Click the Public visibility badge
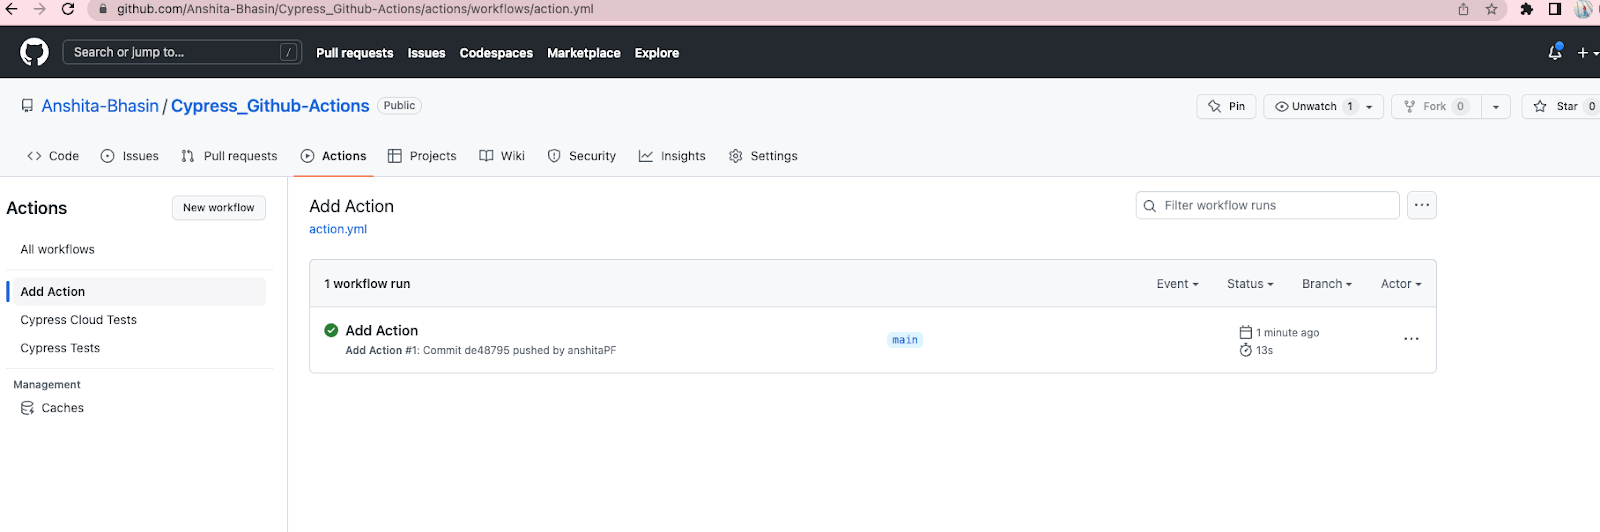 (x=399, y=106)
